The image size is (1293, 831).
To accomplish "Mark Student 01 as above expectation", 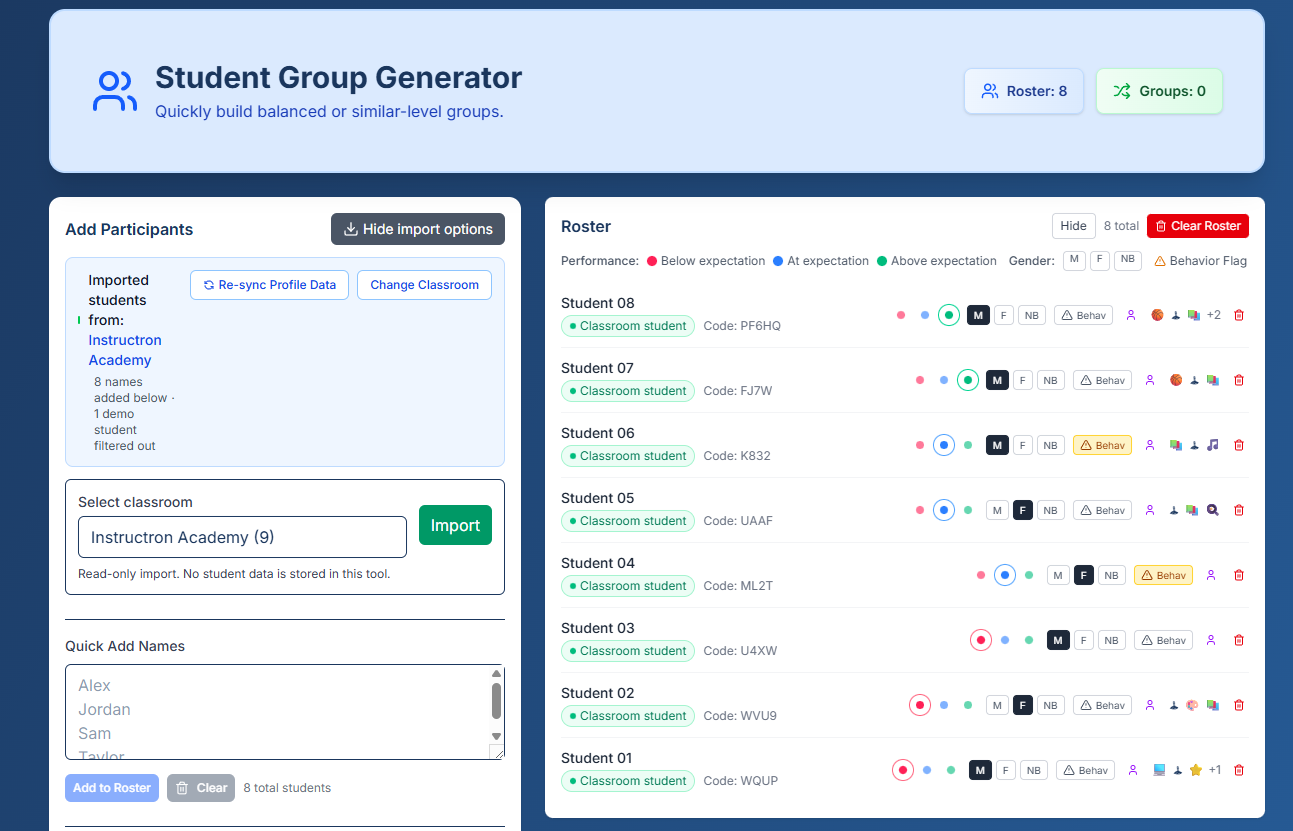I will 951,770.
